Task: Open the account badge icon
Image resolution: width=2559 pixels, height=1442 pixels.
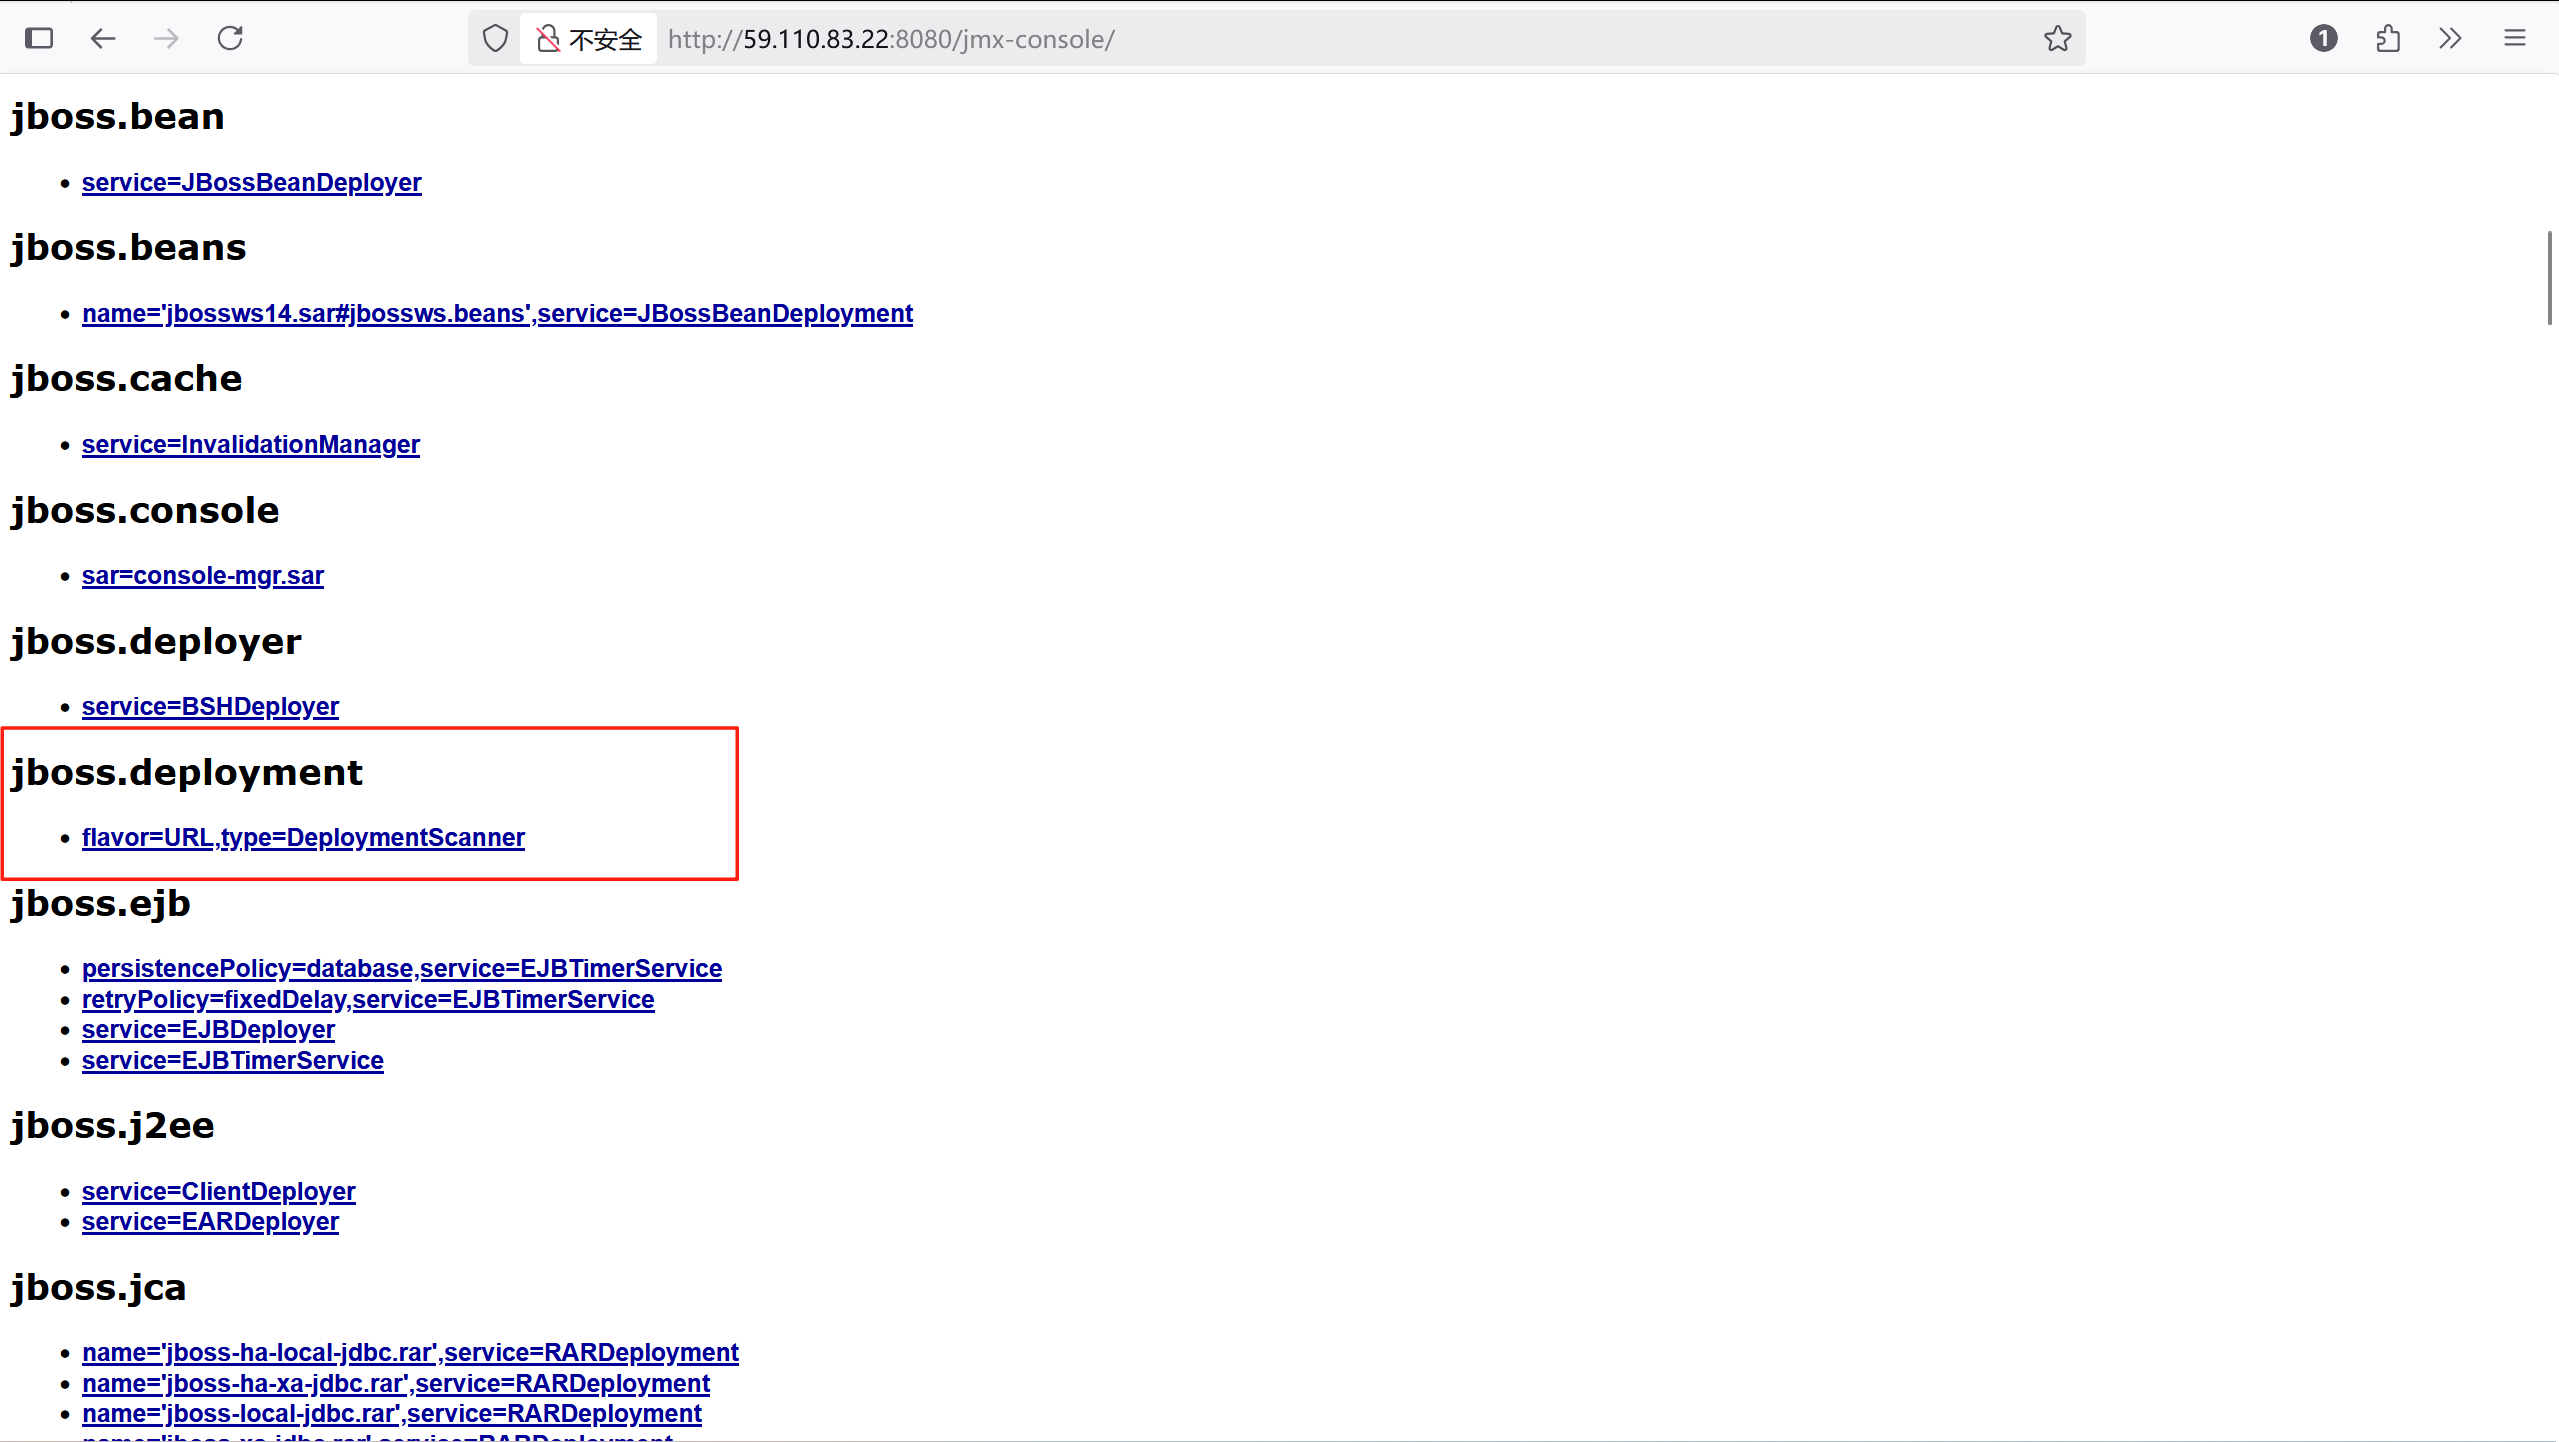Action: tap(2323, 38)
